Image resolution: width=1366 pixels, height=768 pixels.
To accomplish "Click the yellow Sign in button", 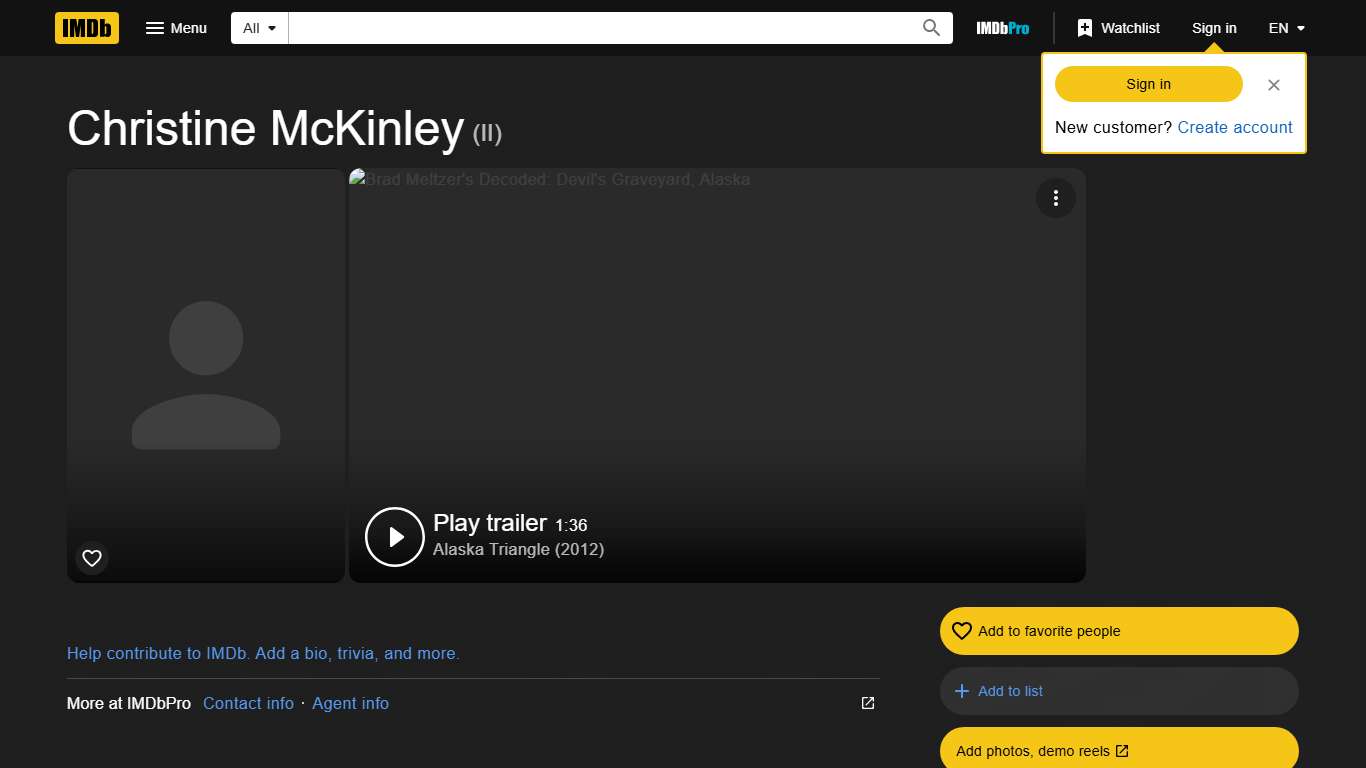I will coord(1147,84).
